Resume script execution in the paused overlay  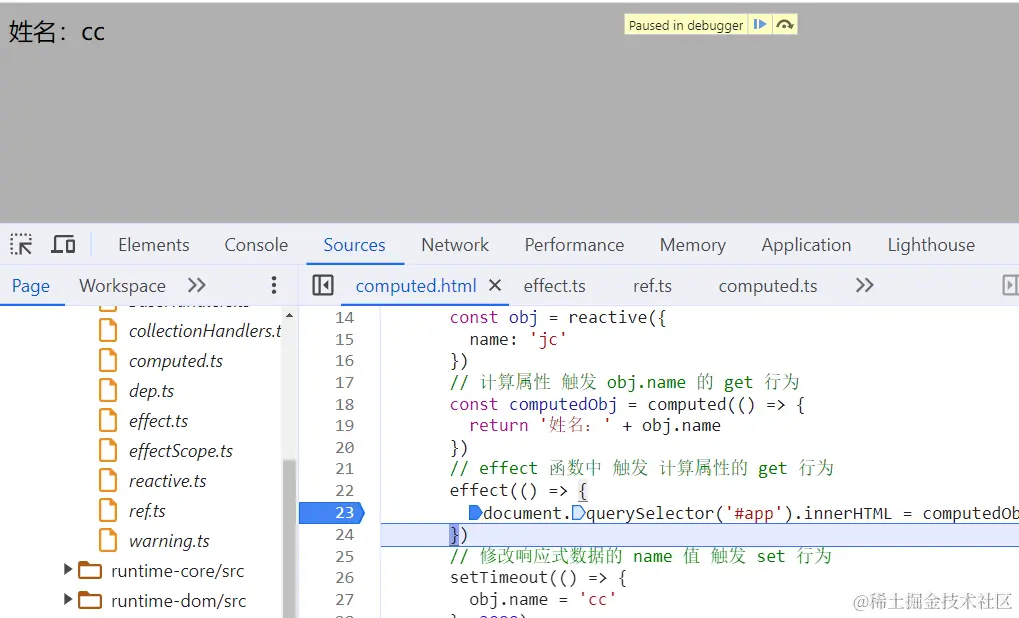[x=760, y=25]
